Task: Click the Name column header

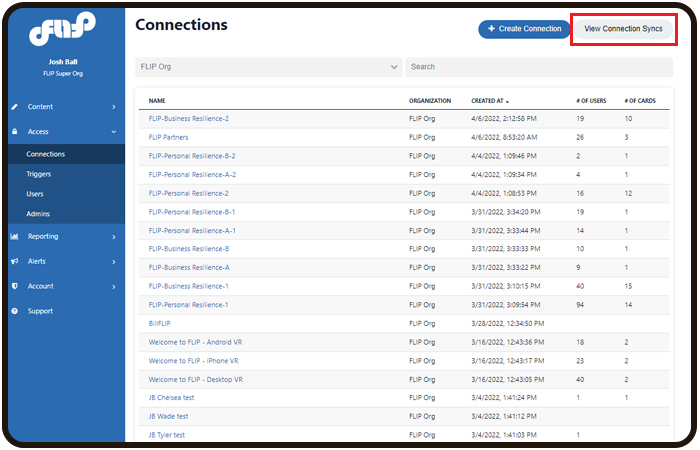Action: click(x=157, y=101)
